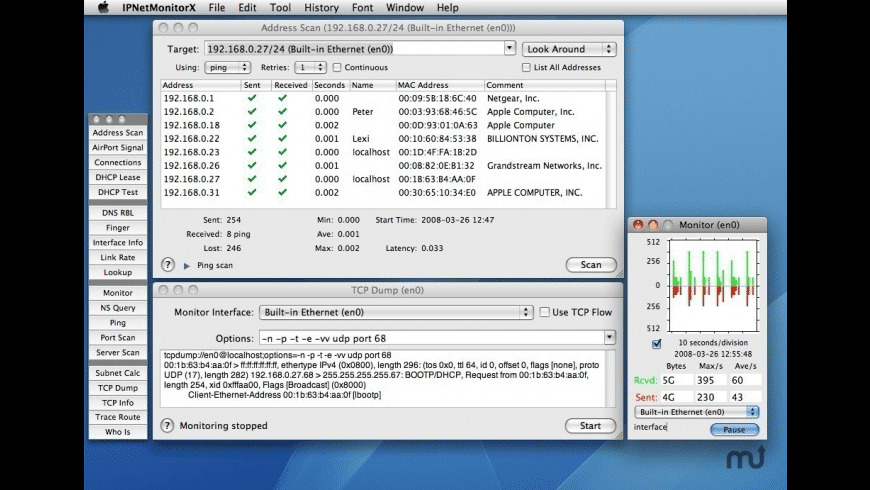This screenshot has width=870, height=490.
Task: Open the Port Scan tool
Action: (118, 337)
